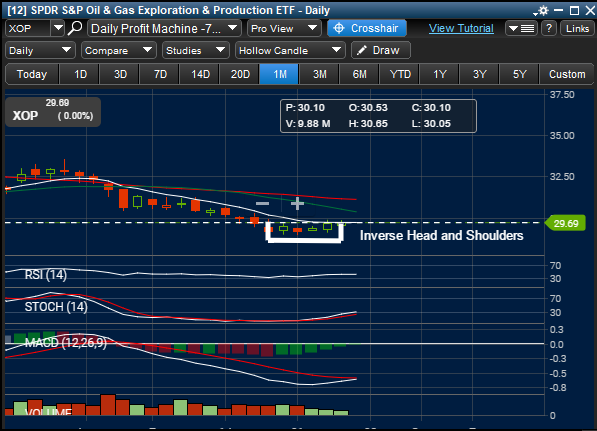Click the C:30.10 close price value
Viewport: 597px width, 431px height.
click(x=431, y=108)
